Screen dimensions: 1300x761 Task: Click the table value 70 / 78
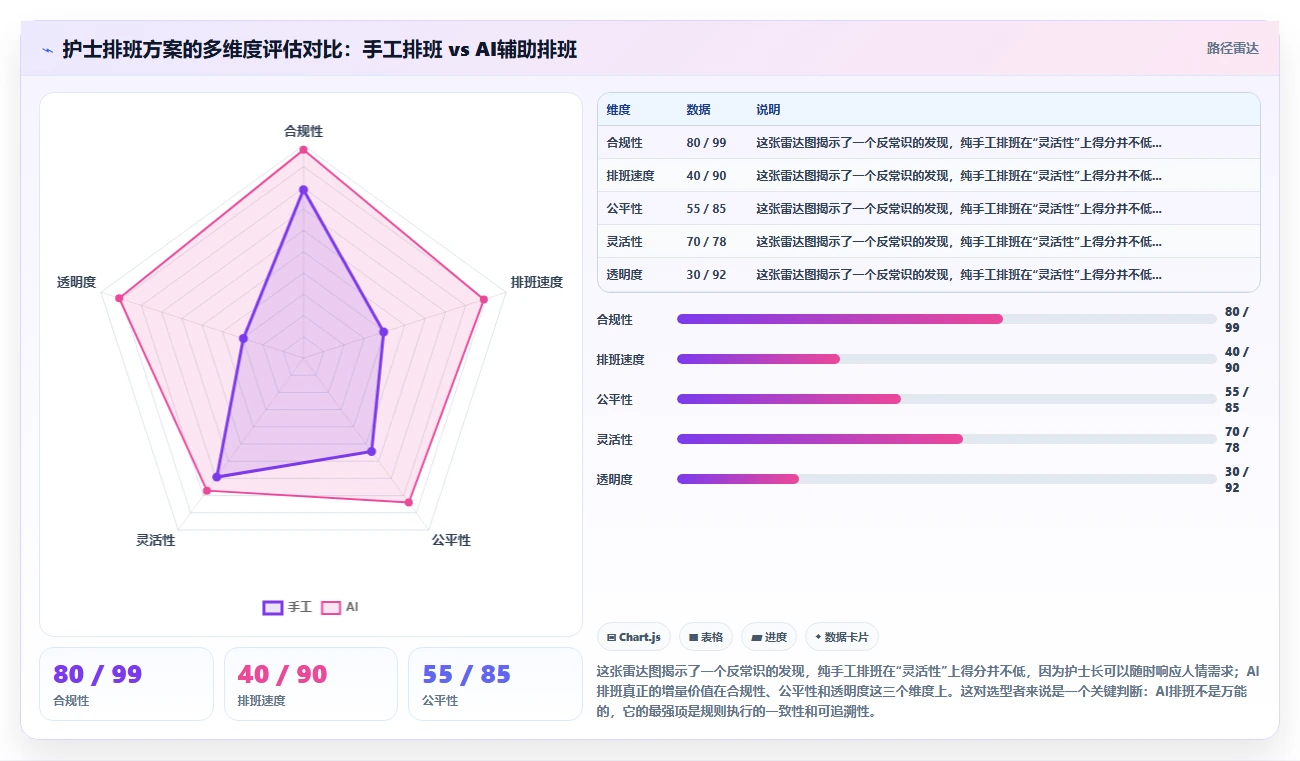tap(706, 242)
